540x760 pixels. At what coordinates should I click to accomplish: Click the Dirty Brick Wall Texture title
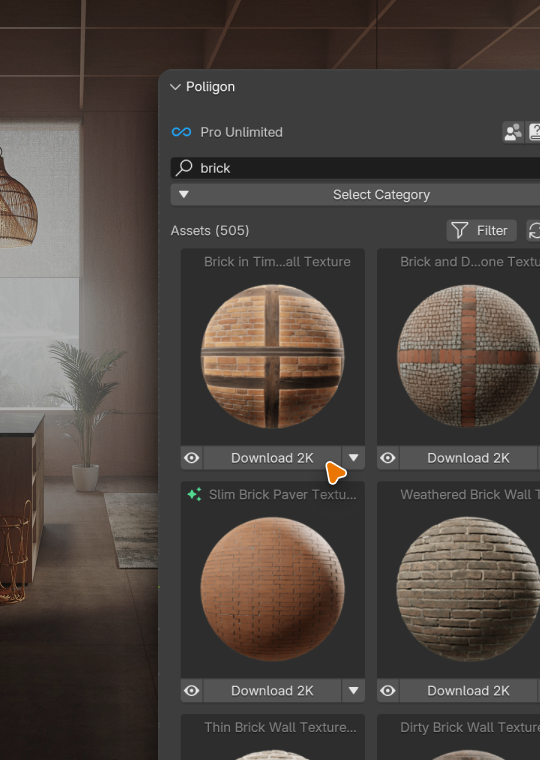pos(470,727)
